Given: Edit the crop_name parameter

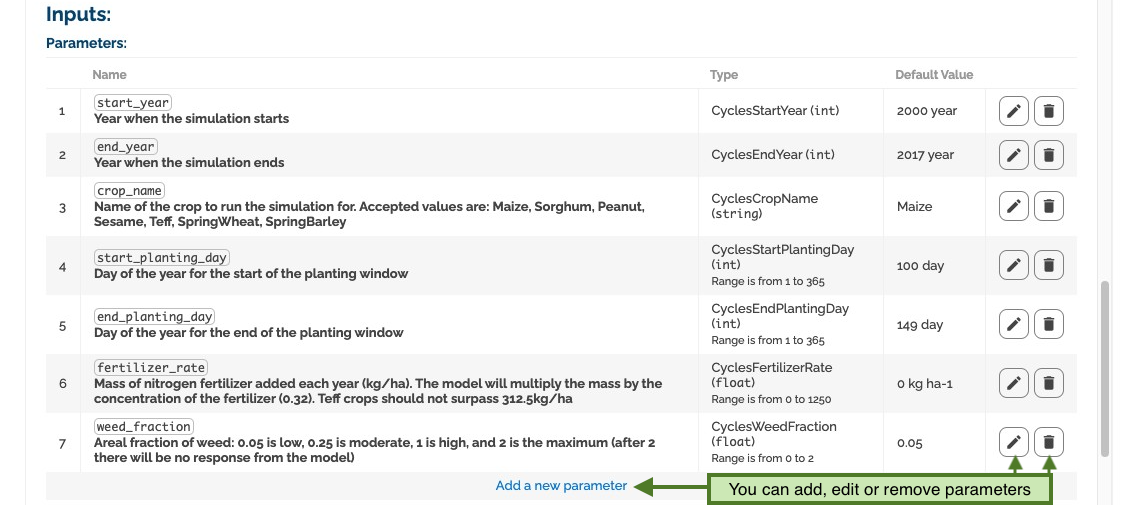Looking at the screenshot, I should tap(1014, 206).
